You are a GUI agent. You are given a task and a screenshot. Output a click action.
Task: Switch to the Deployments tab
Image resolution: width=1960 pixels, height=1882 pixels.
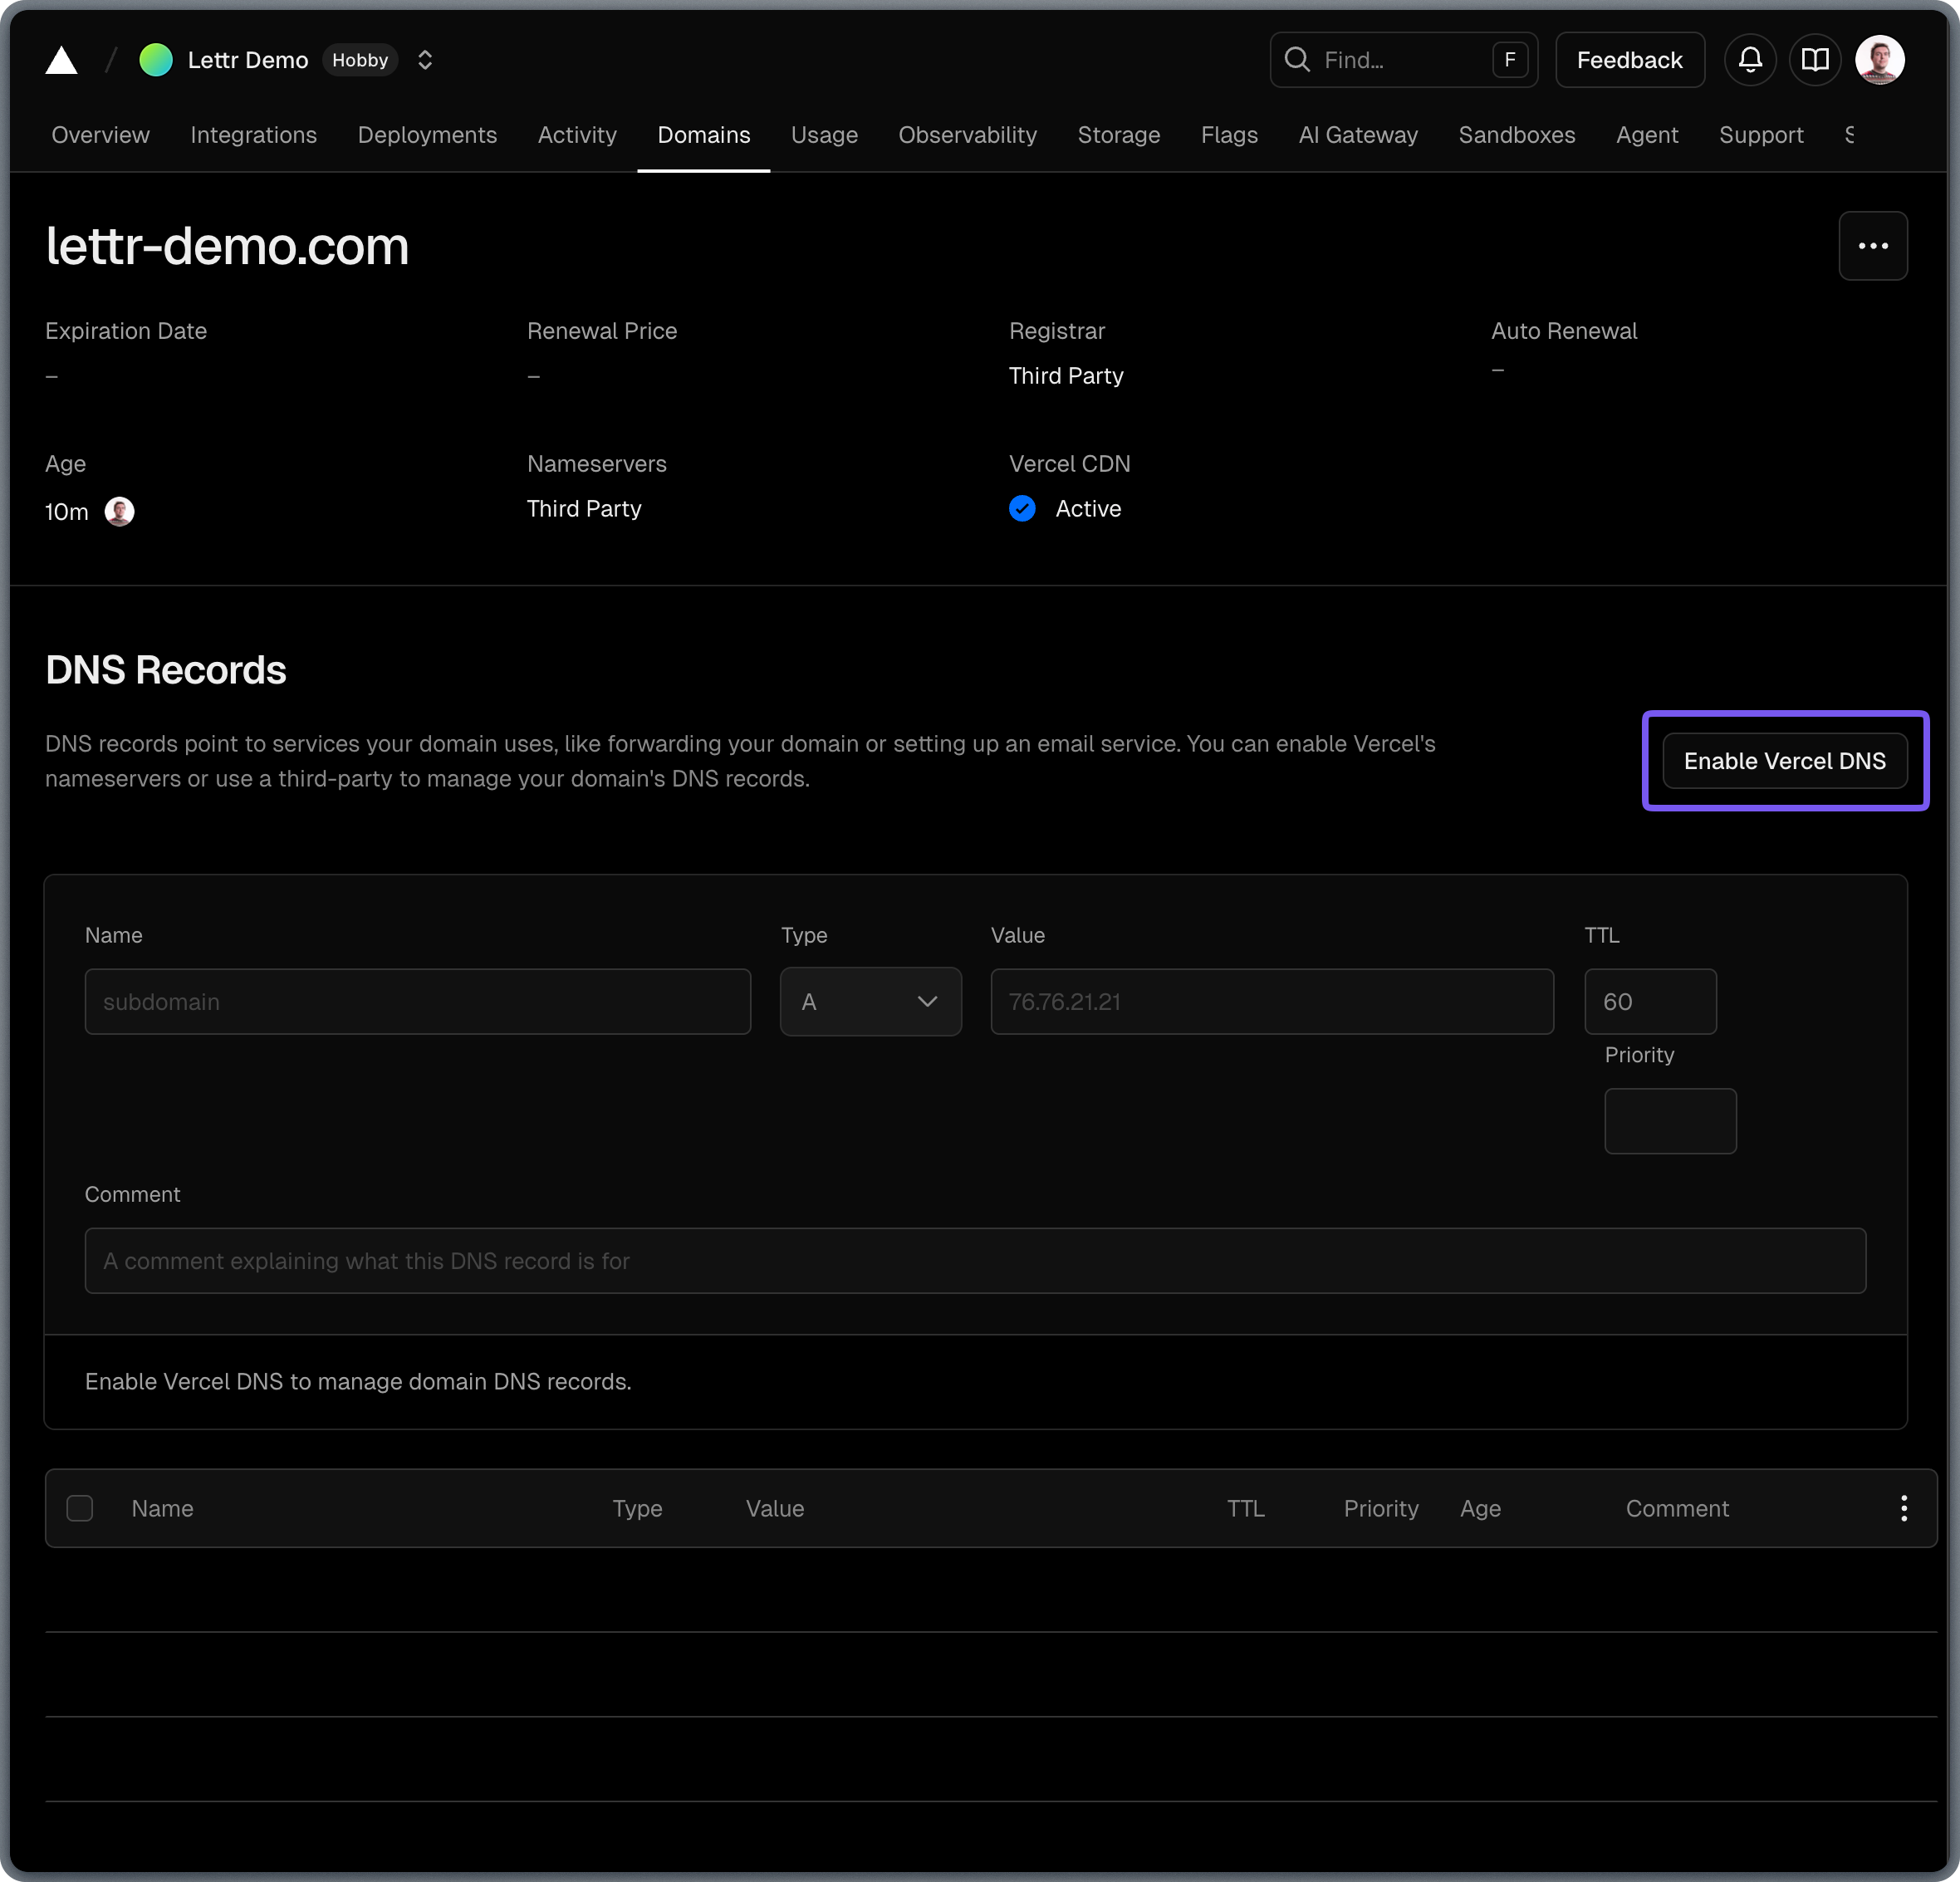[x=427, y=135]
